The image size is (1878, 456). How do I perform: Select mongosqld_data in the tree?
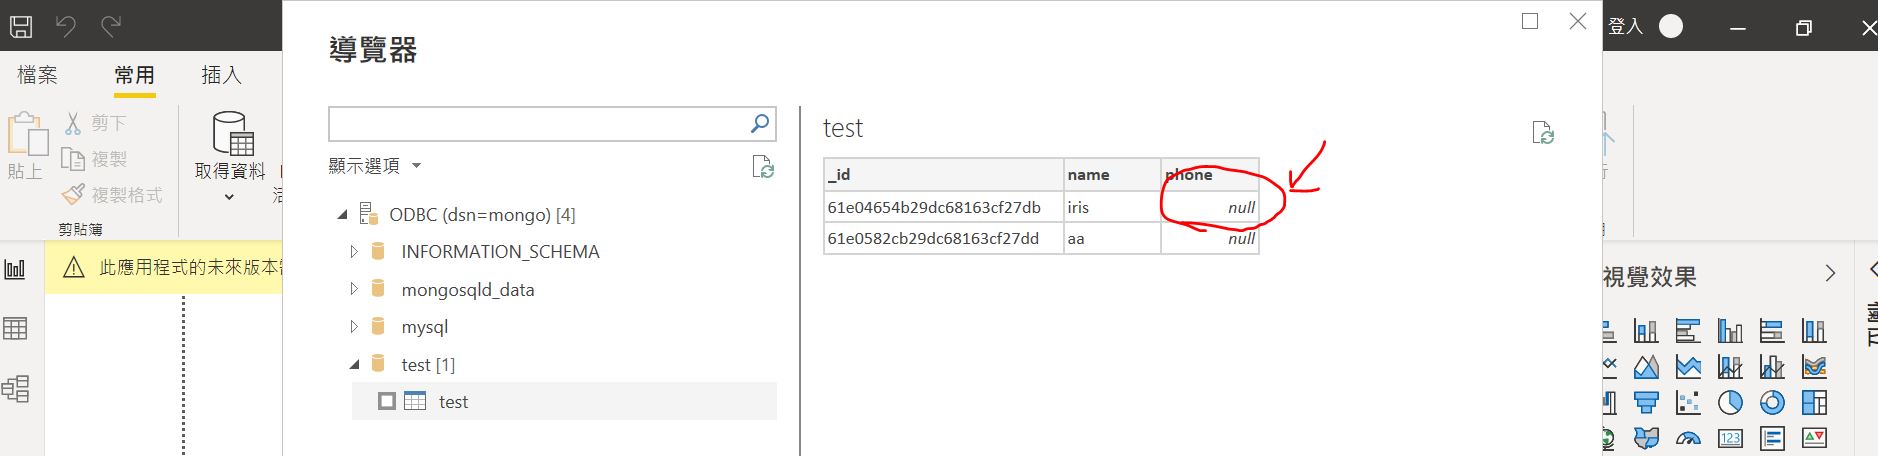[x=468, y=290]
